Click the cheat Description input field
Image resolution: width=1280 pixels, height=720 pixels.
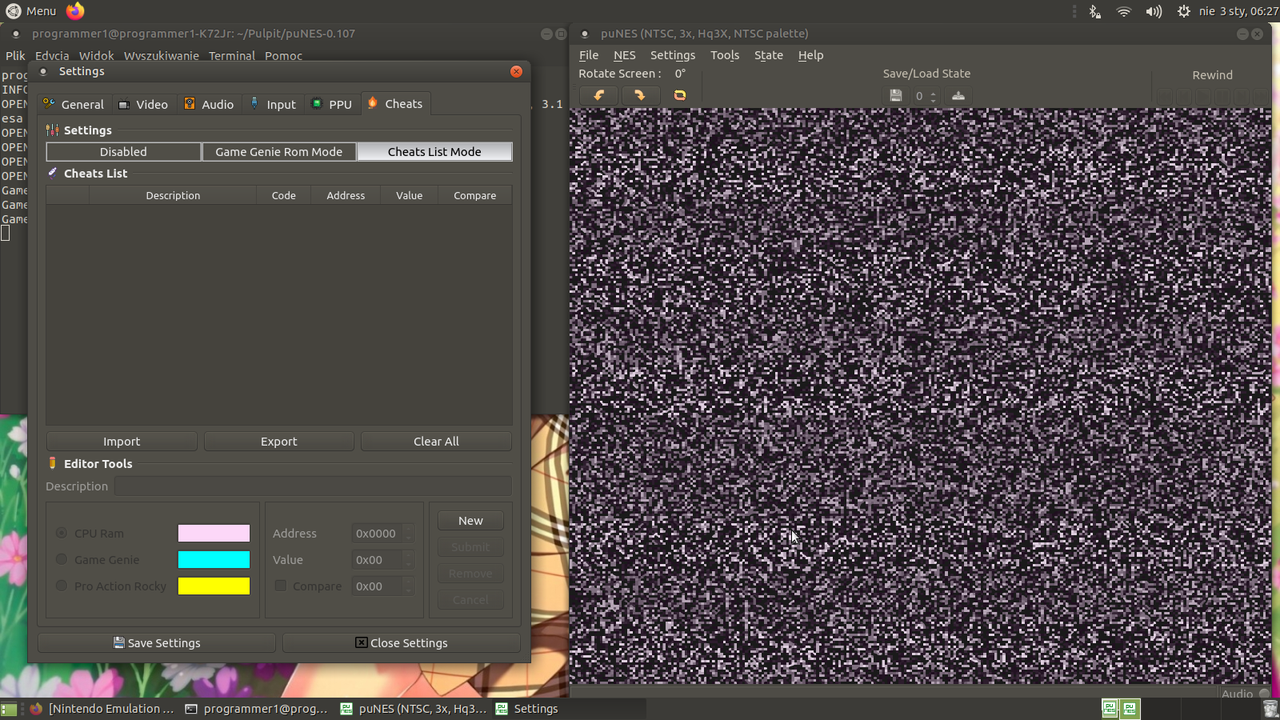(x=313, y=486)
